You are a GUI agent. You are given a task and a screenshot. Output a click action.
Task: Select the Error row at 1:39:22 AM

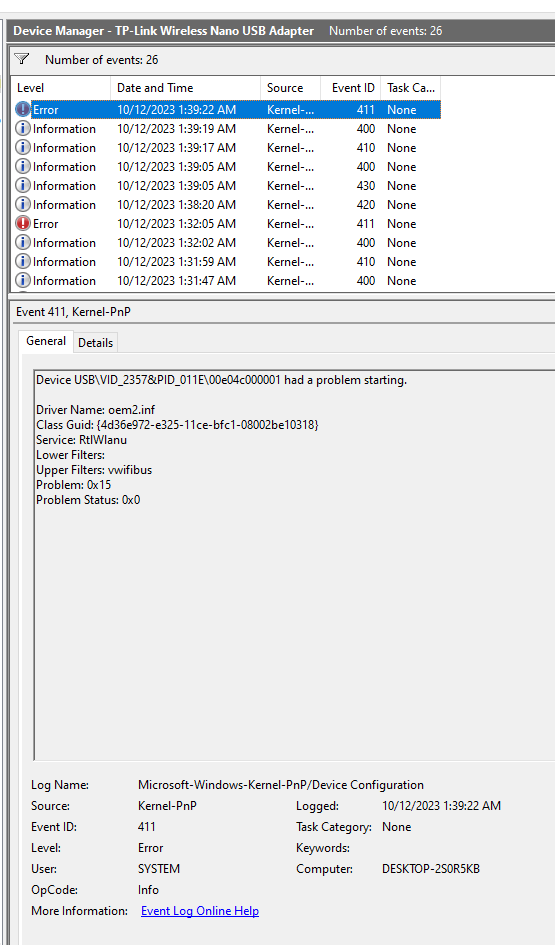point(228,110)
